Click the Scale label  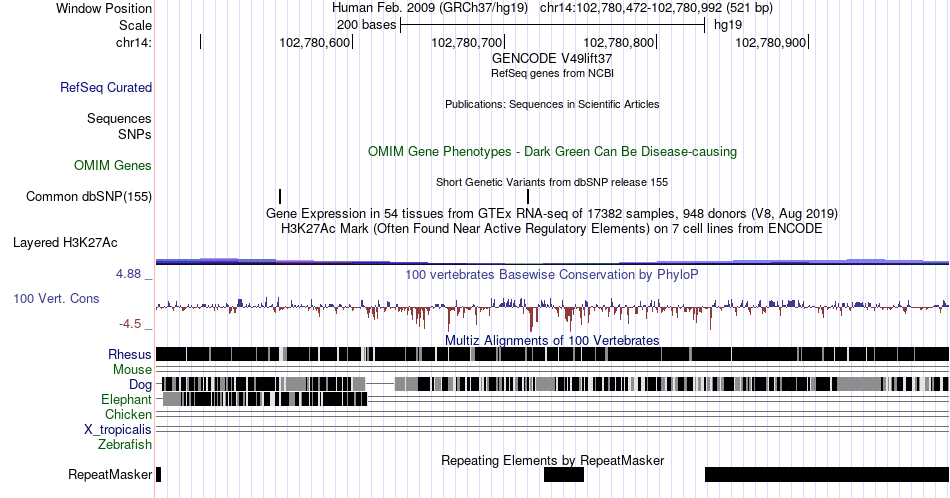[135, 25]
